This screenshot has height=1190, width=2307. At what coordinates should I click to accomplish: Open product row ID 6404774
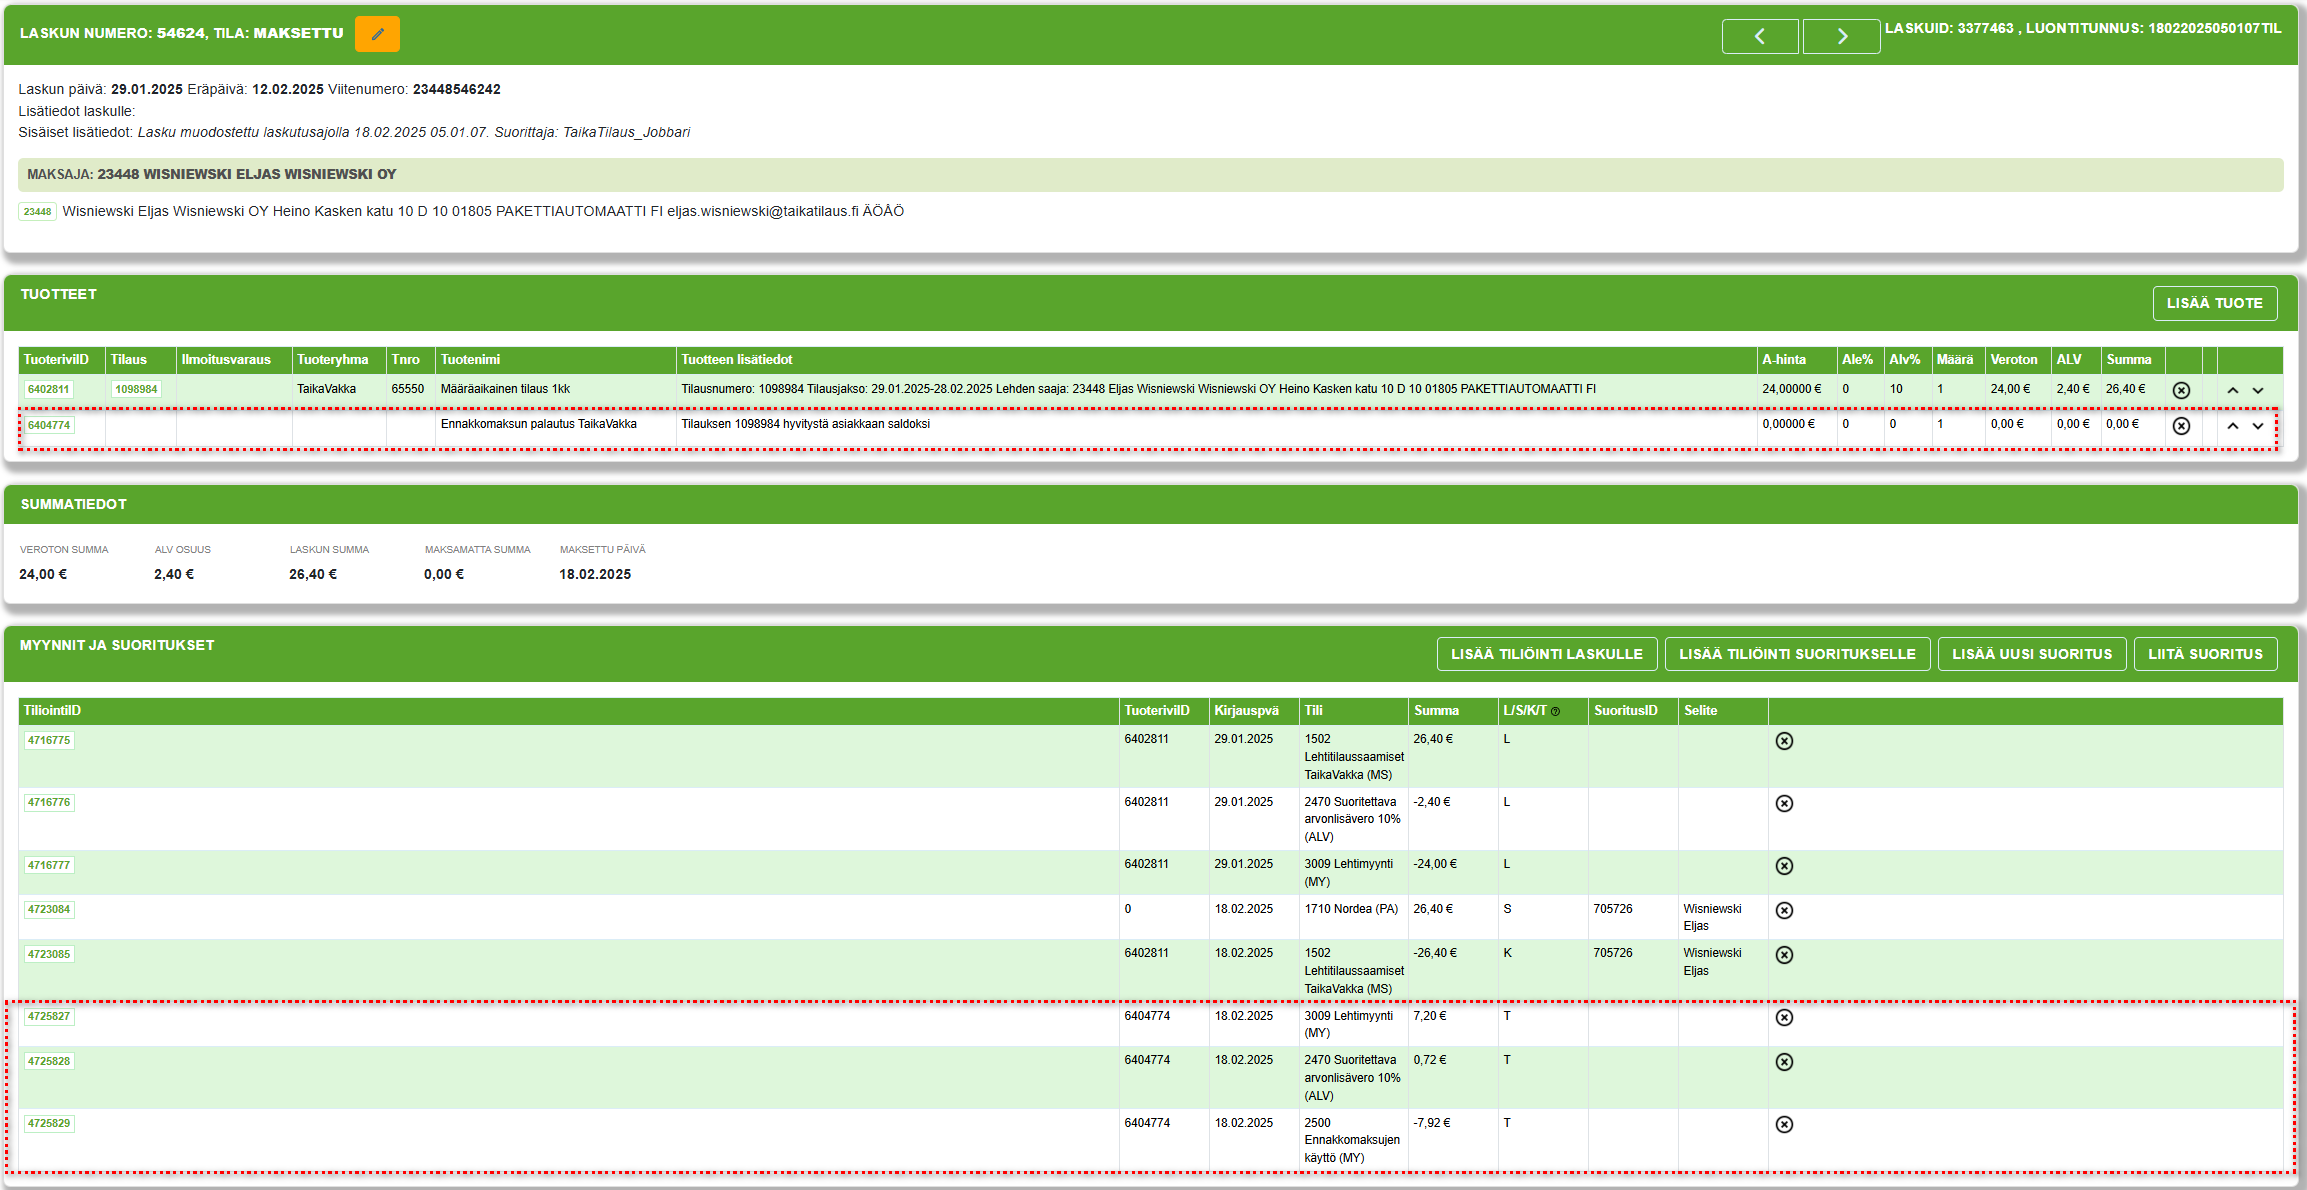click(x=48, y=426)
